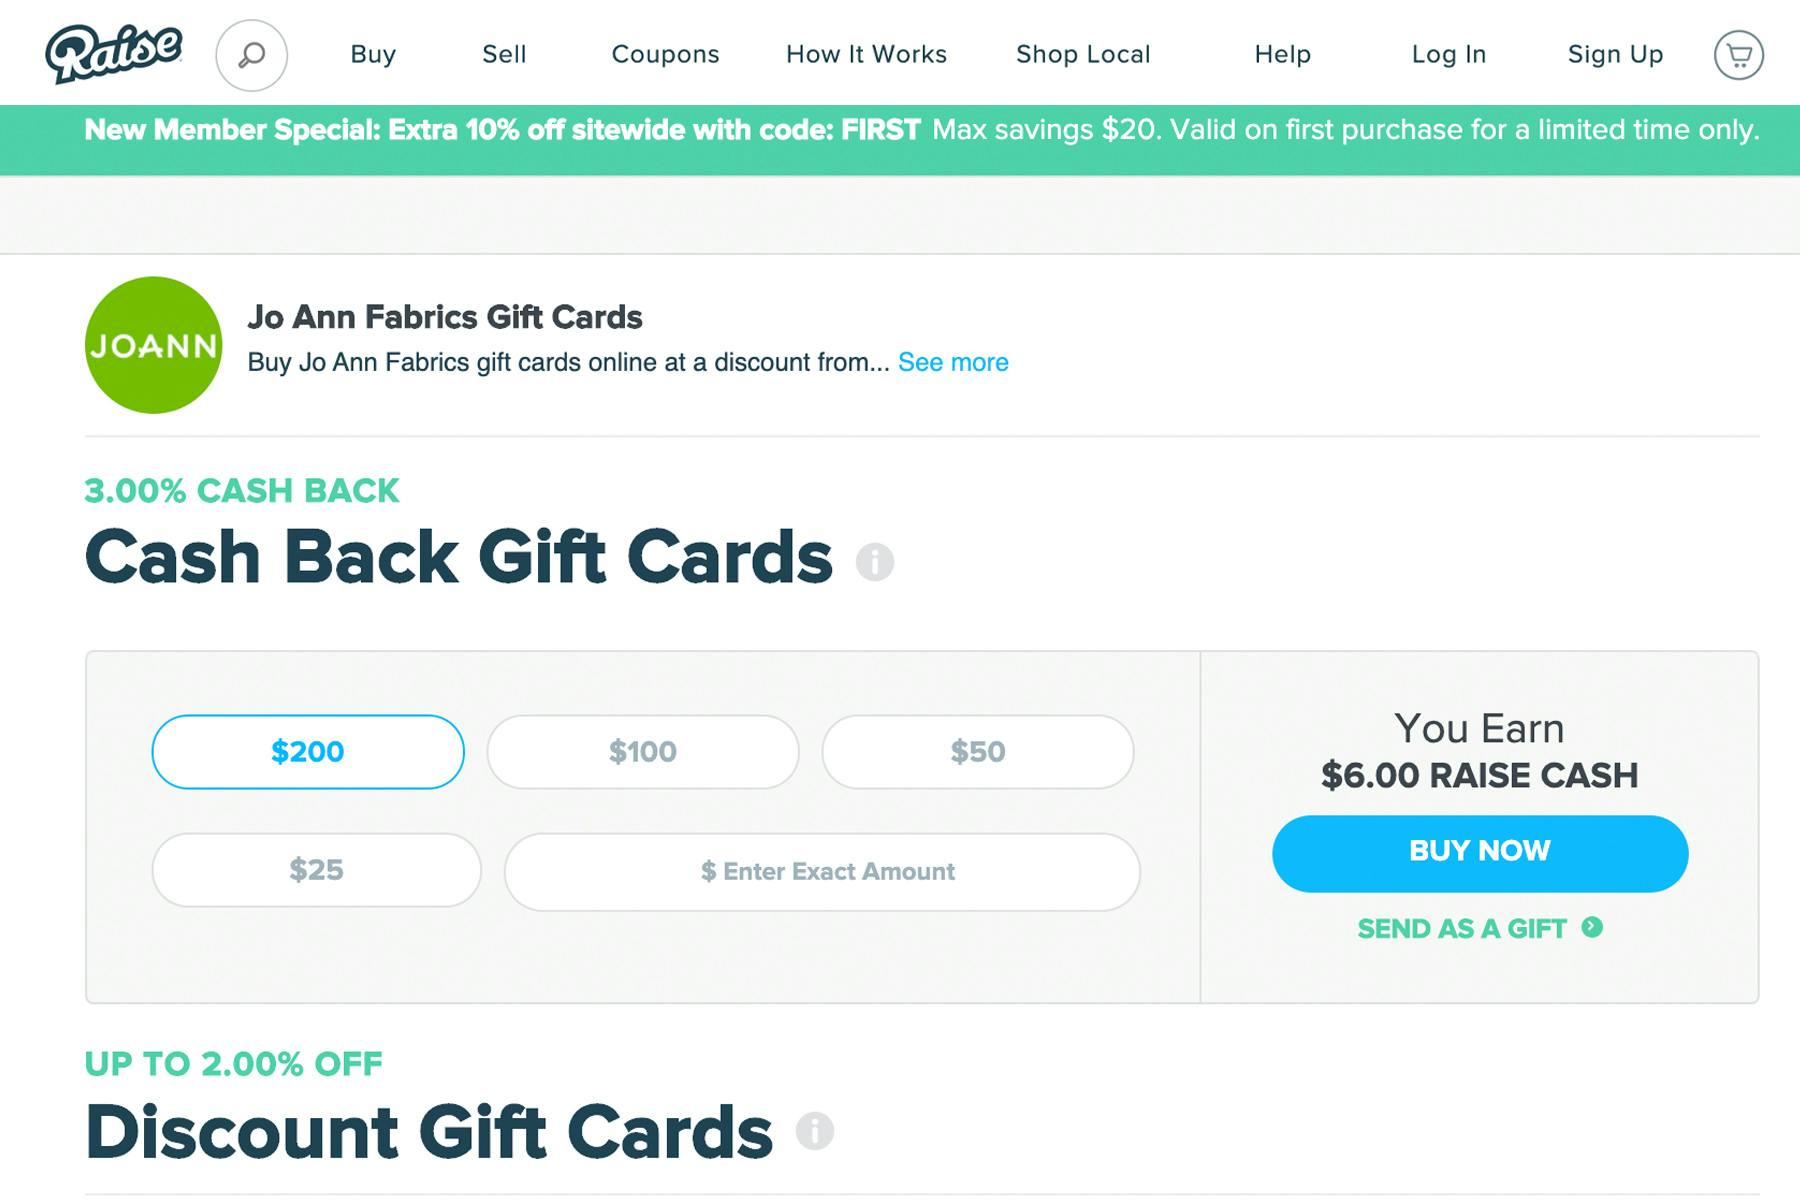Screen dimensions: 1800x1200
Task: Click the Sign Up link
Action: click(x=1615, y=54)
